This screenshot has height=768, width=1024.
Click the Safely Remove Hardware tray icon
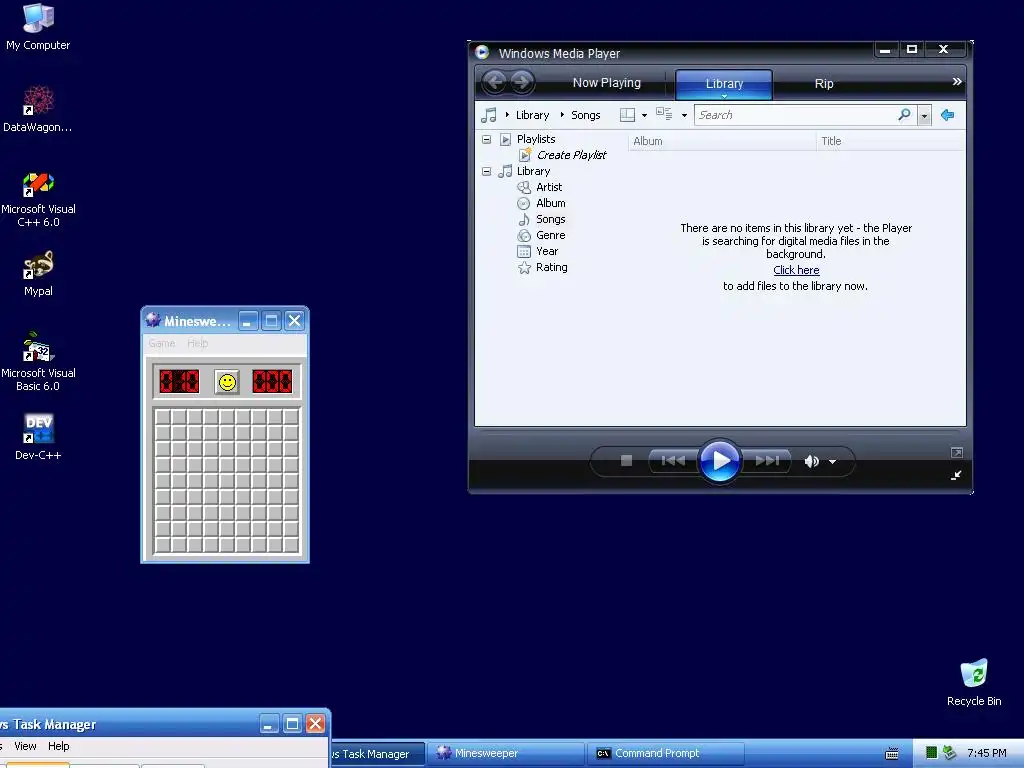[950, 753]
